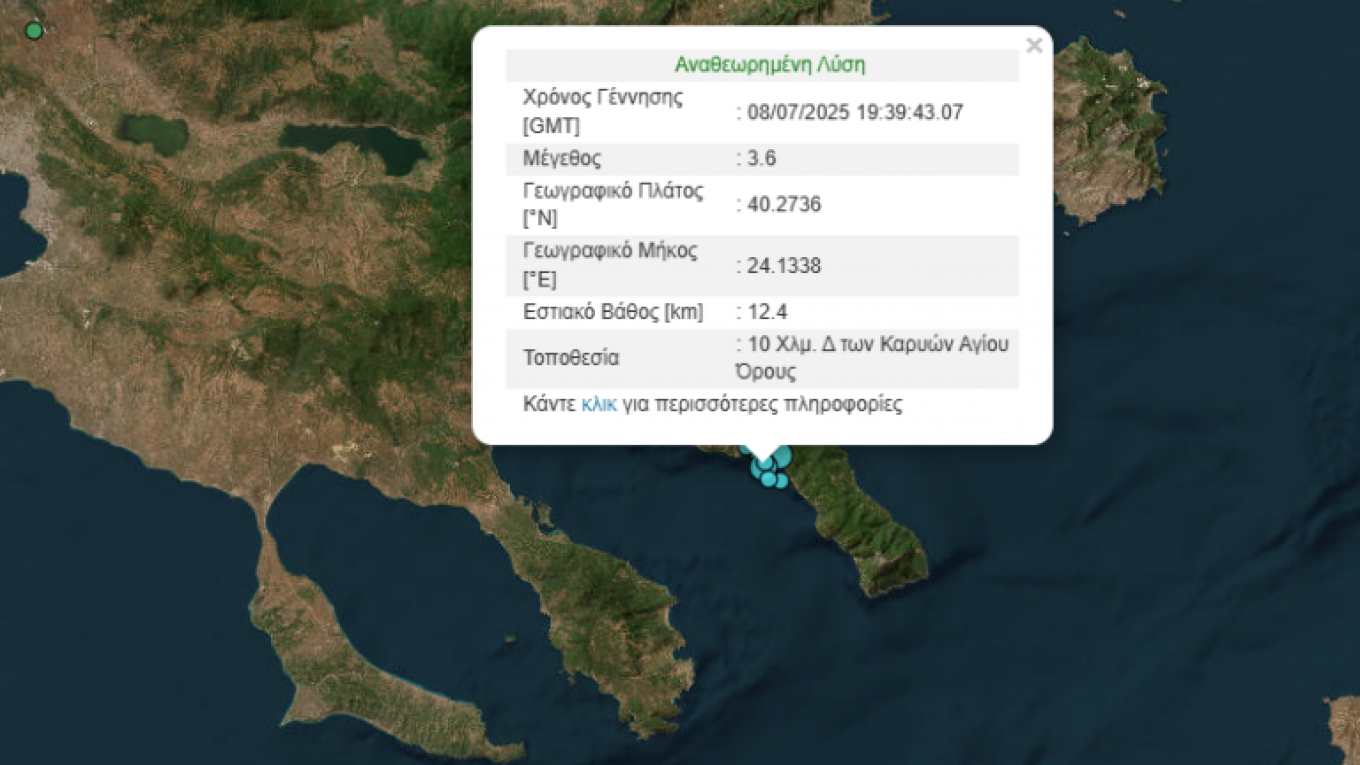Click the 'Εστιακό Βάθος [km]' label

coord(613,312)
